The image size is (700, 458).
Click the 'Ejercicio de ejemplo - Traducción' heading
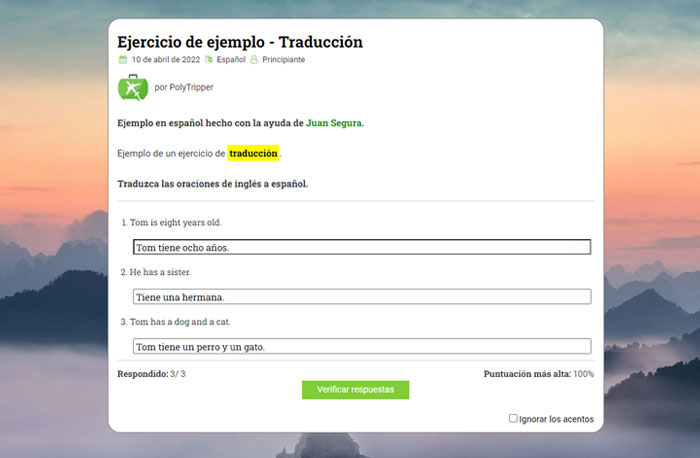240,42
